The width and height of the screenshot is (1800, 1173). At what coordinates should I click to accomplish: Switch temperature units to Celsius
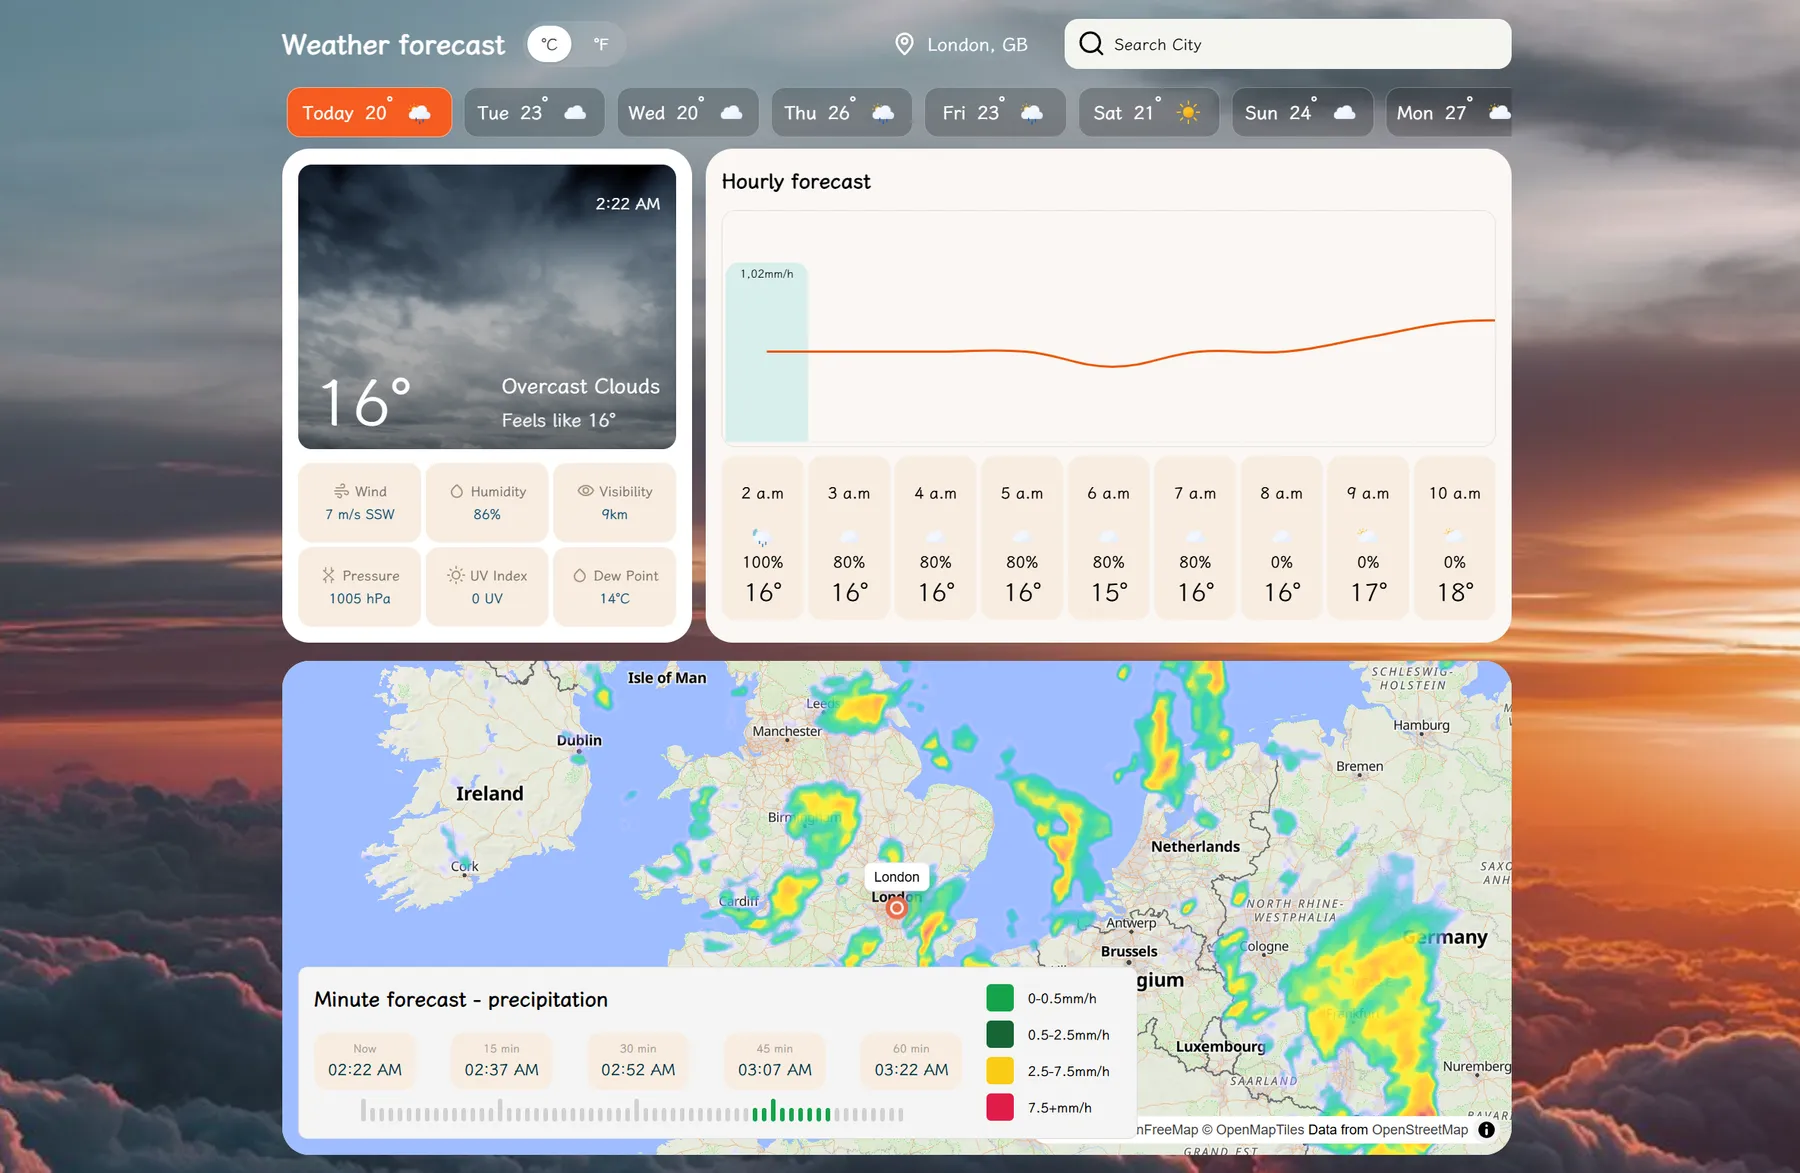tap(549, 44)
